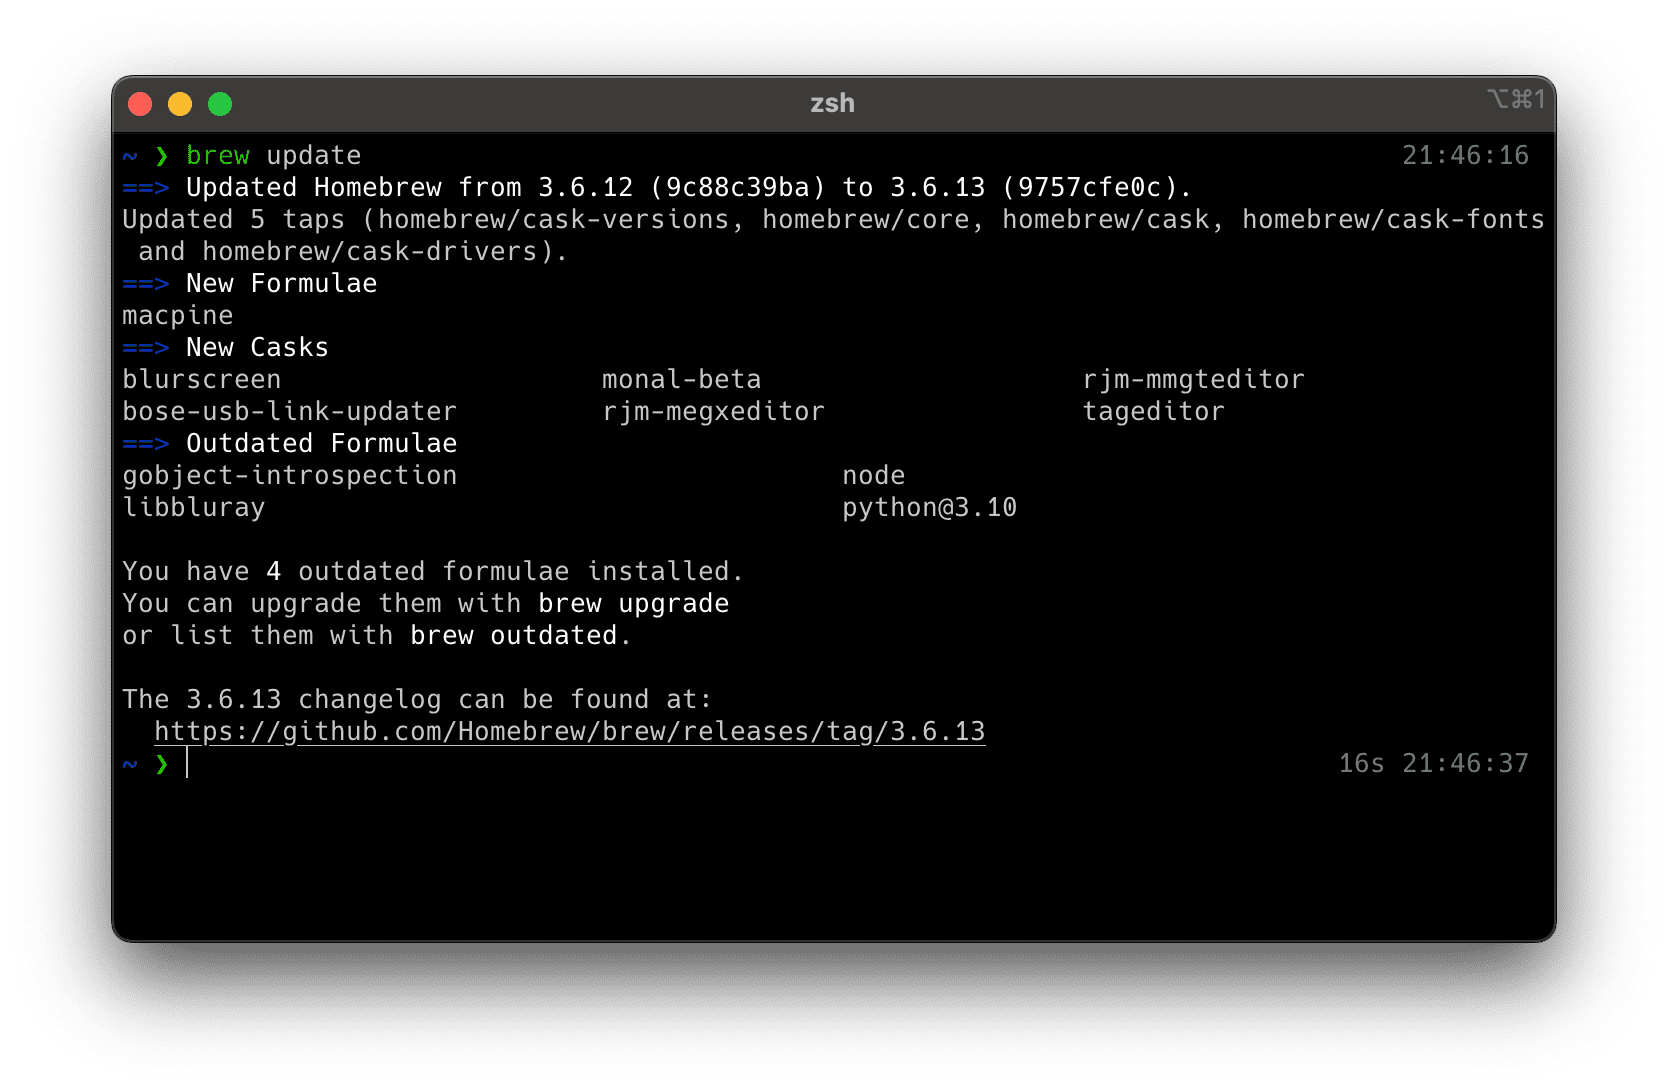Viewport: 1668px width, 1090px height.
Task: Click the blue arrow before 'New Casks'
Action: click(146, 347)
